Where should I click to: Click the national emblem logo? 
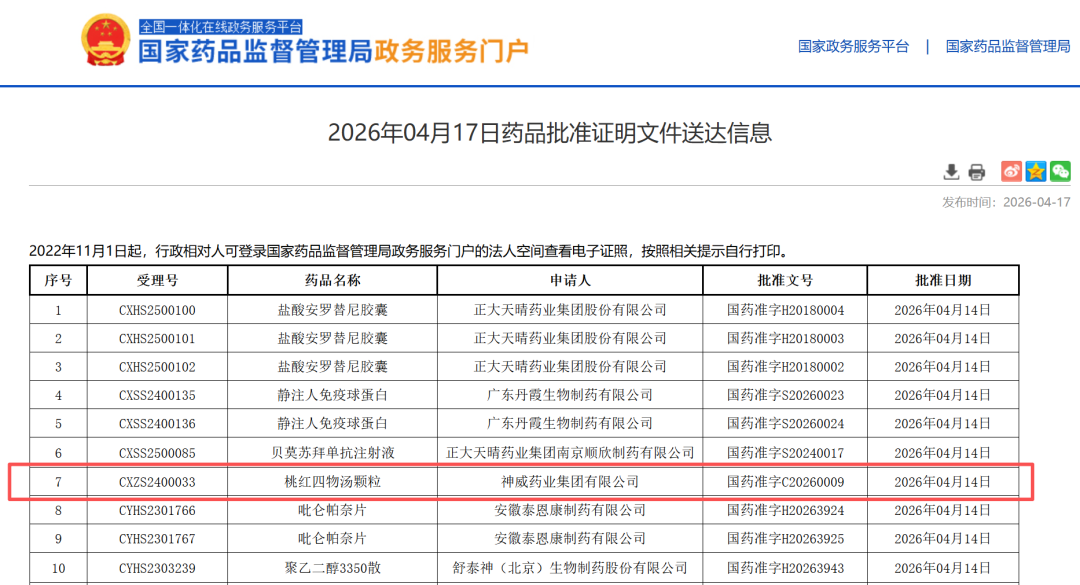(105, 42)
